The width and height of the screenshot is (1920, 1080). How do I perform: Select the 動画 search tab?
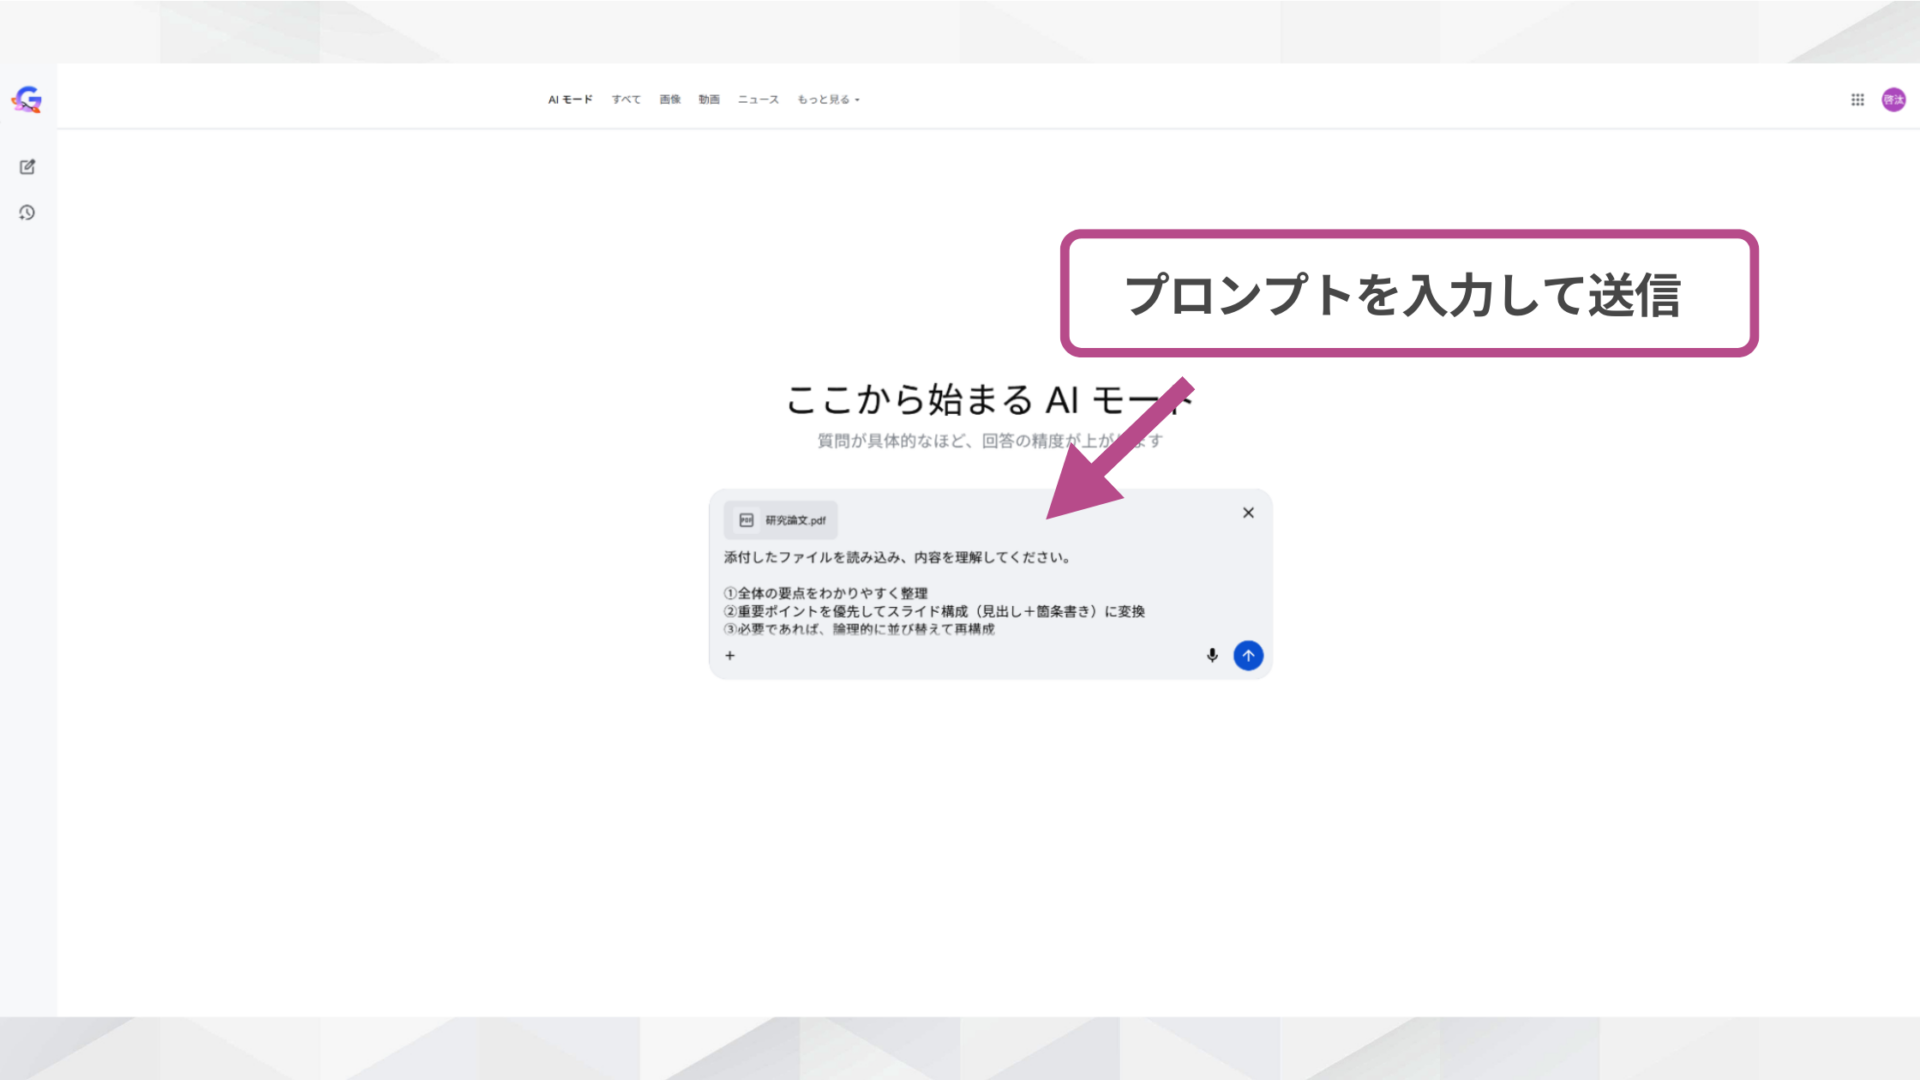click(709, 99)
